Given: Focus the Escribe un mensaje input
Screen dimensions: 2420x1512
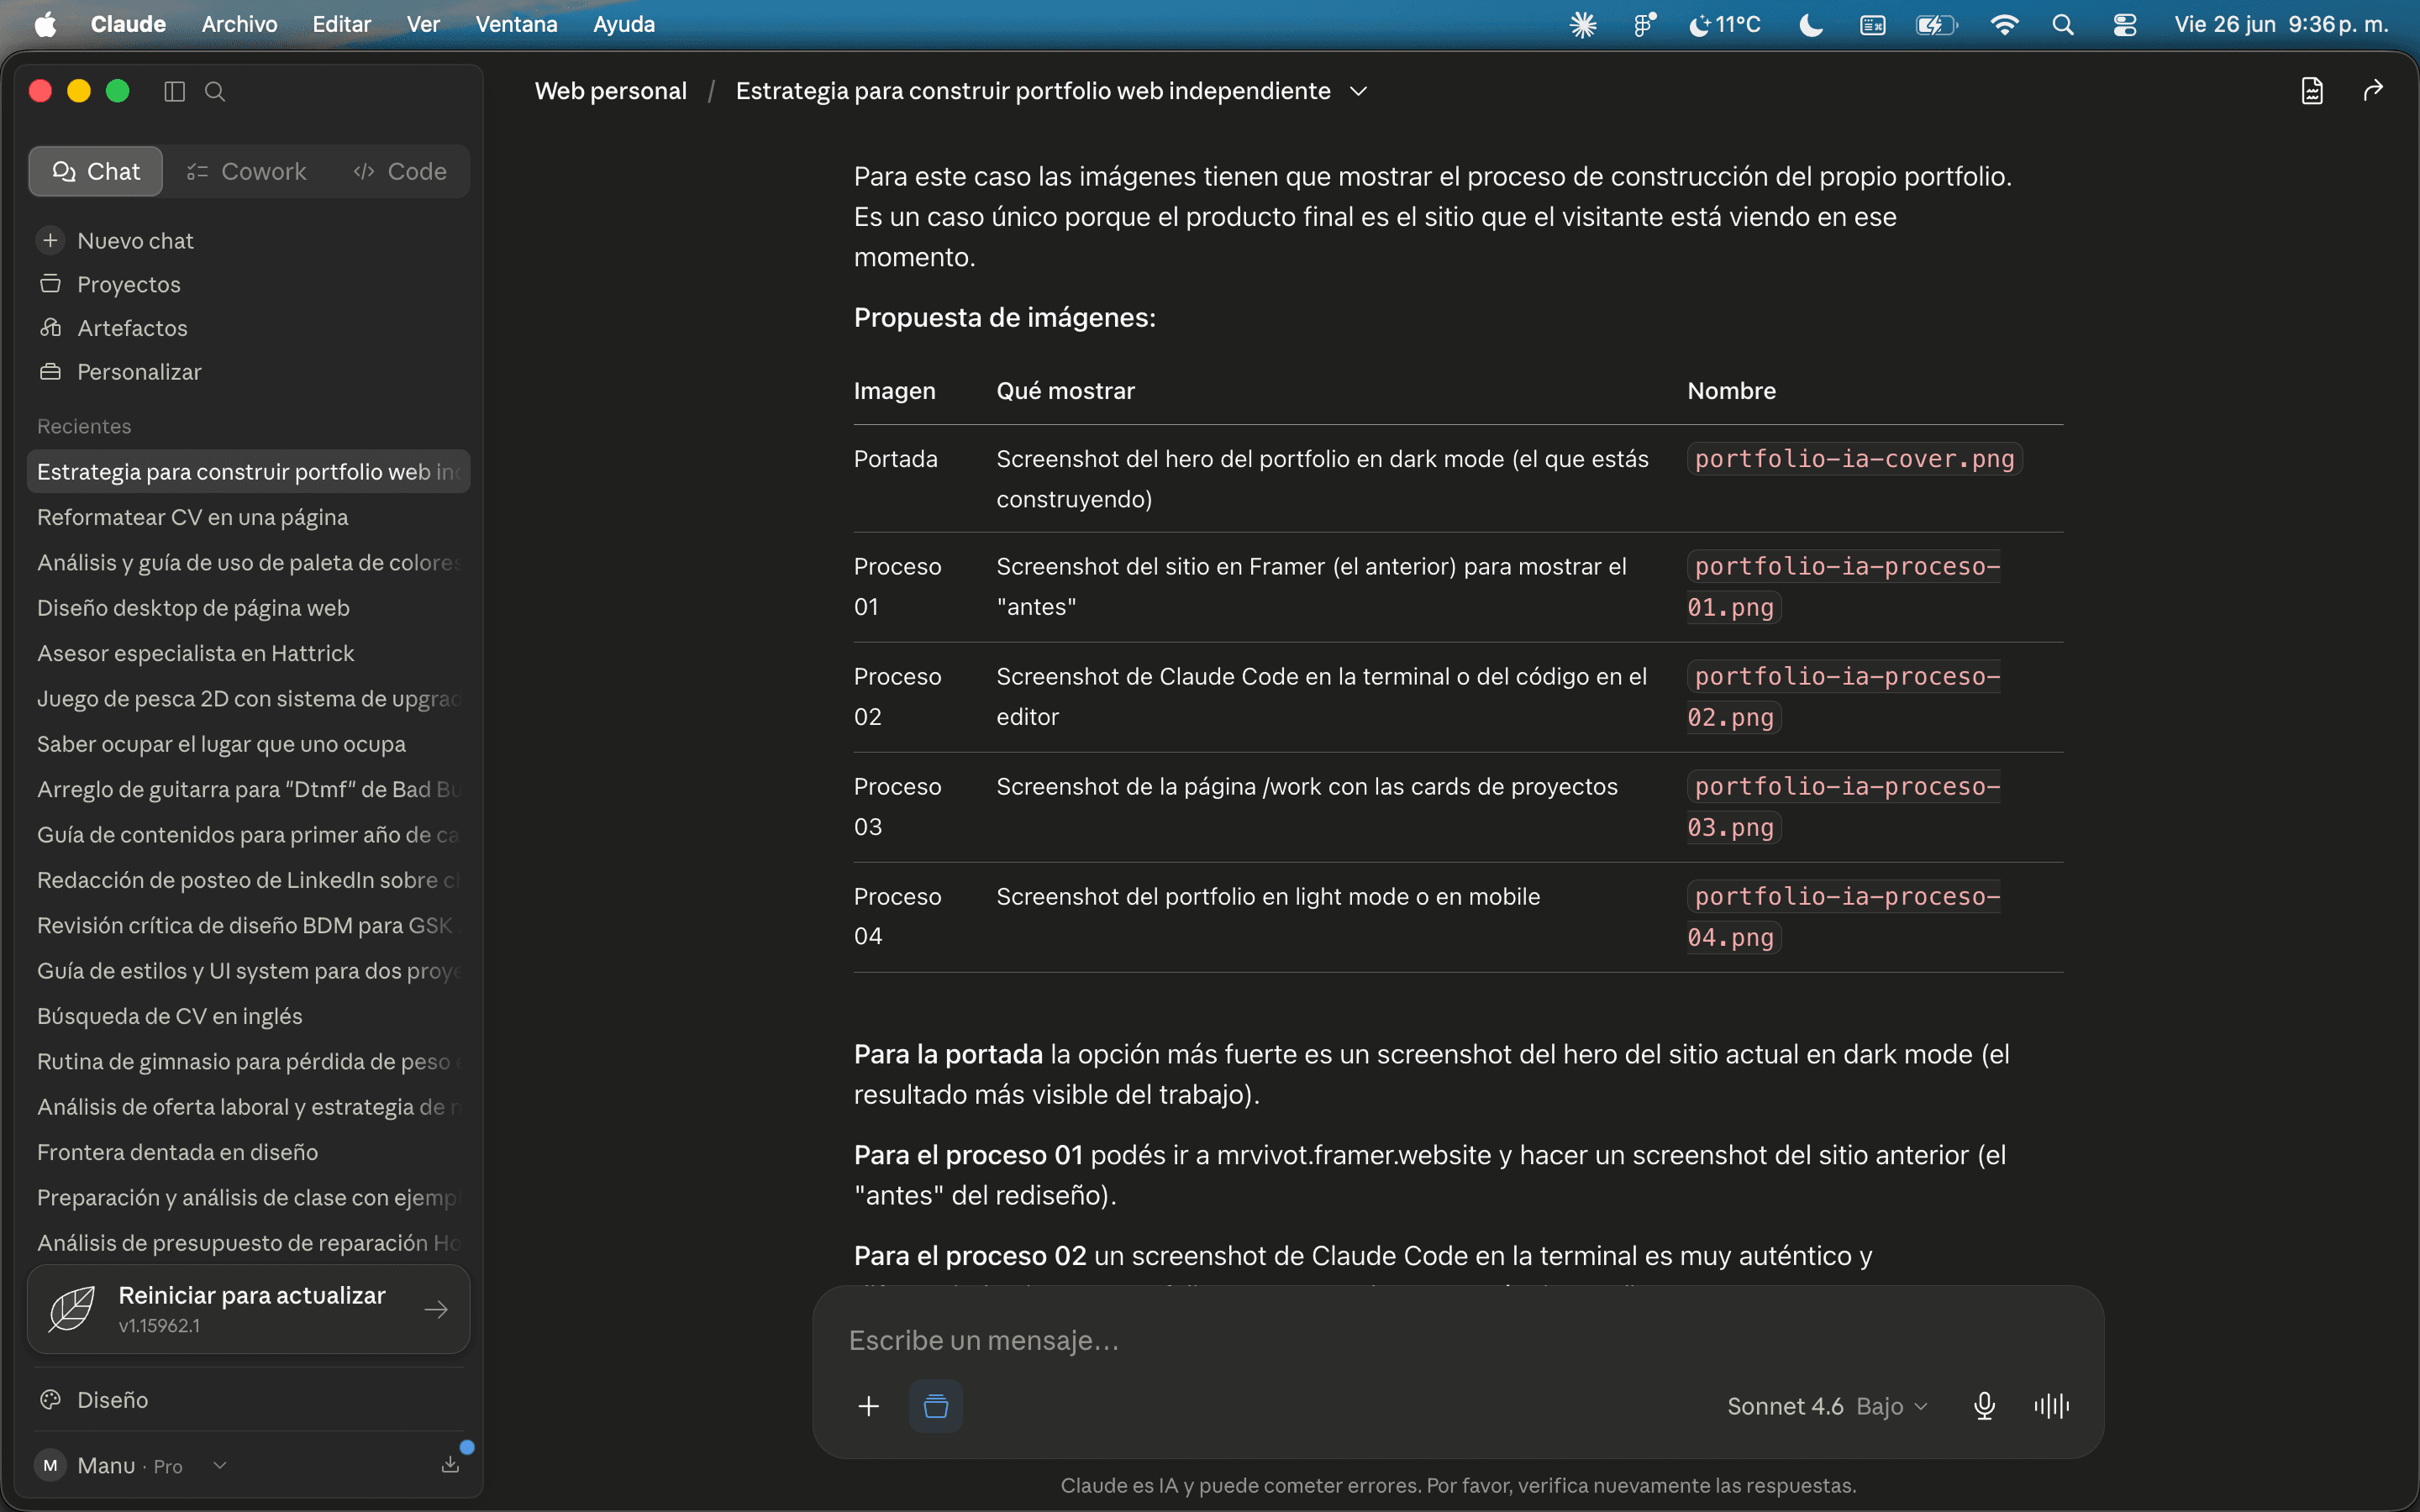Looking at the screenshot, I should [x=1458, y=1340].
